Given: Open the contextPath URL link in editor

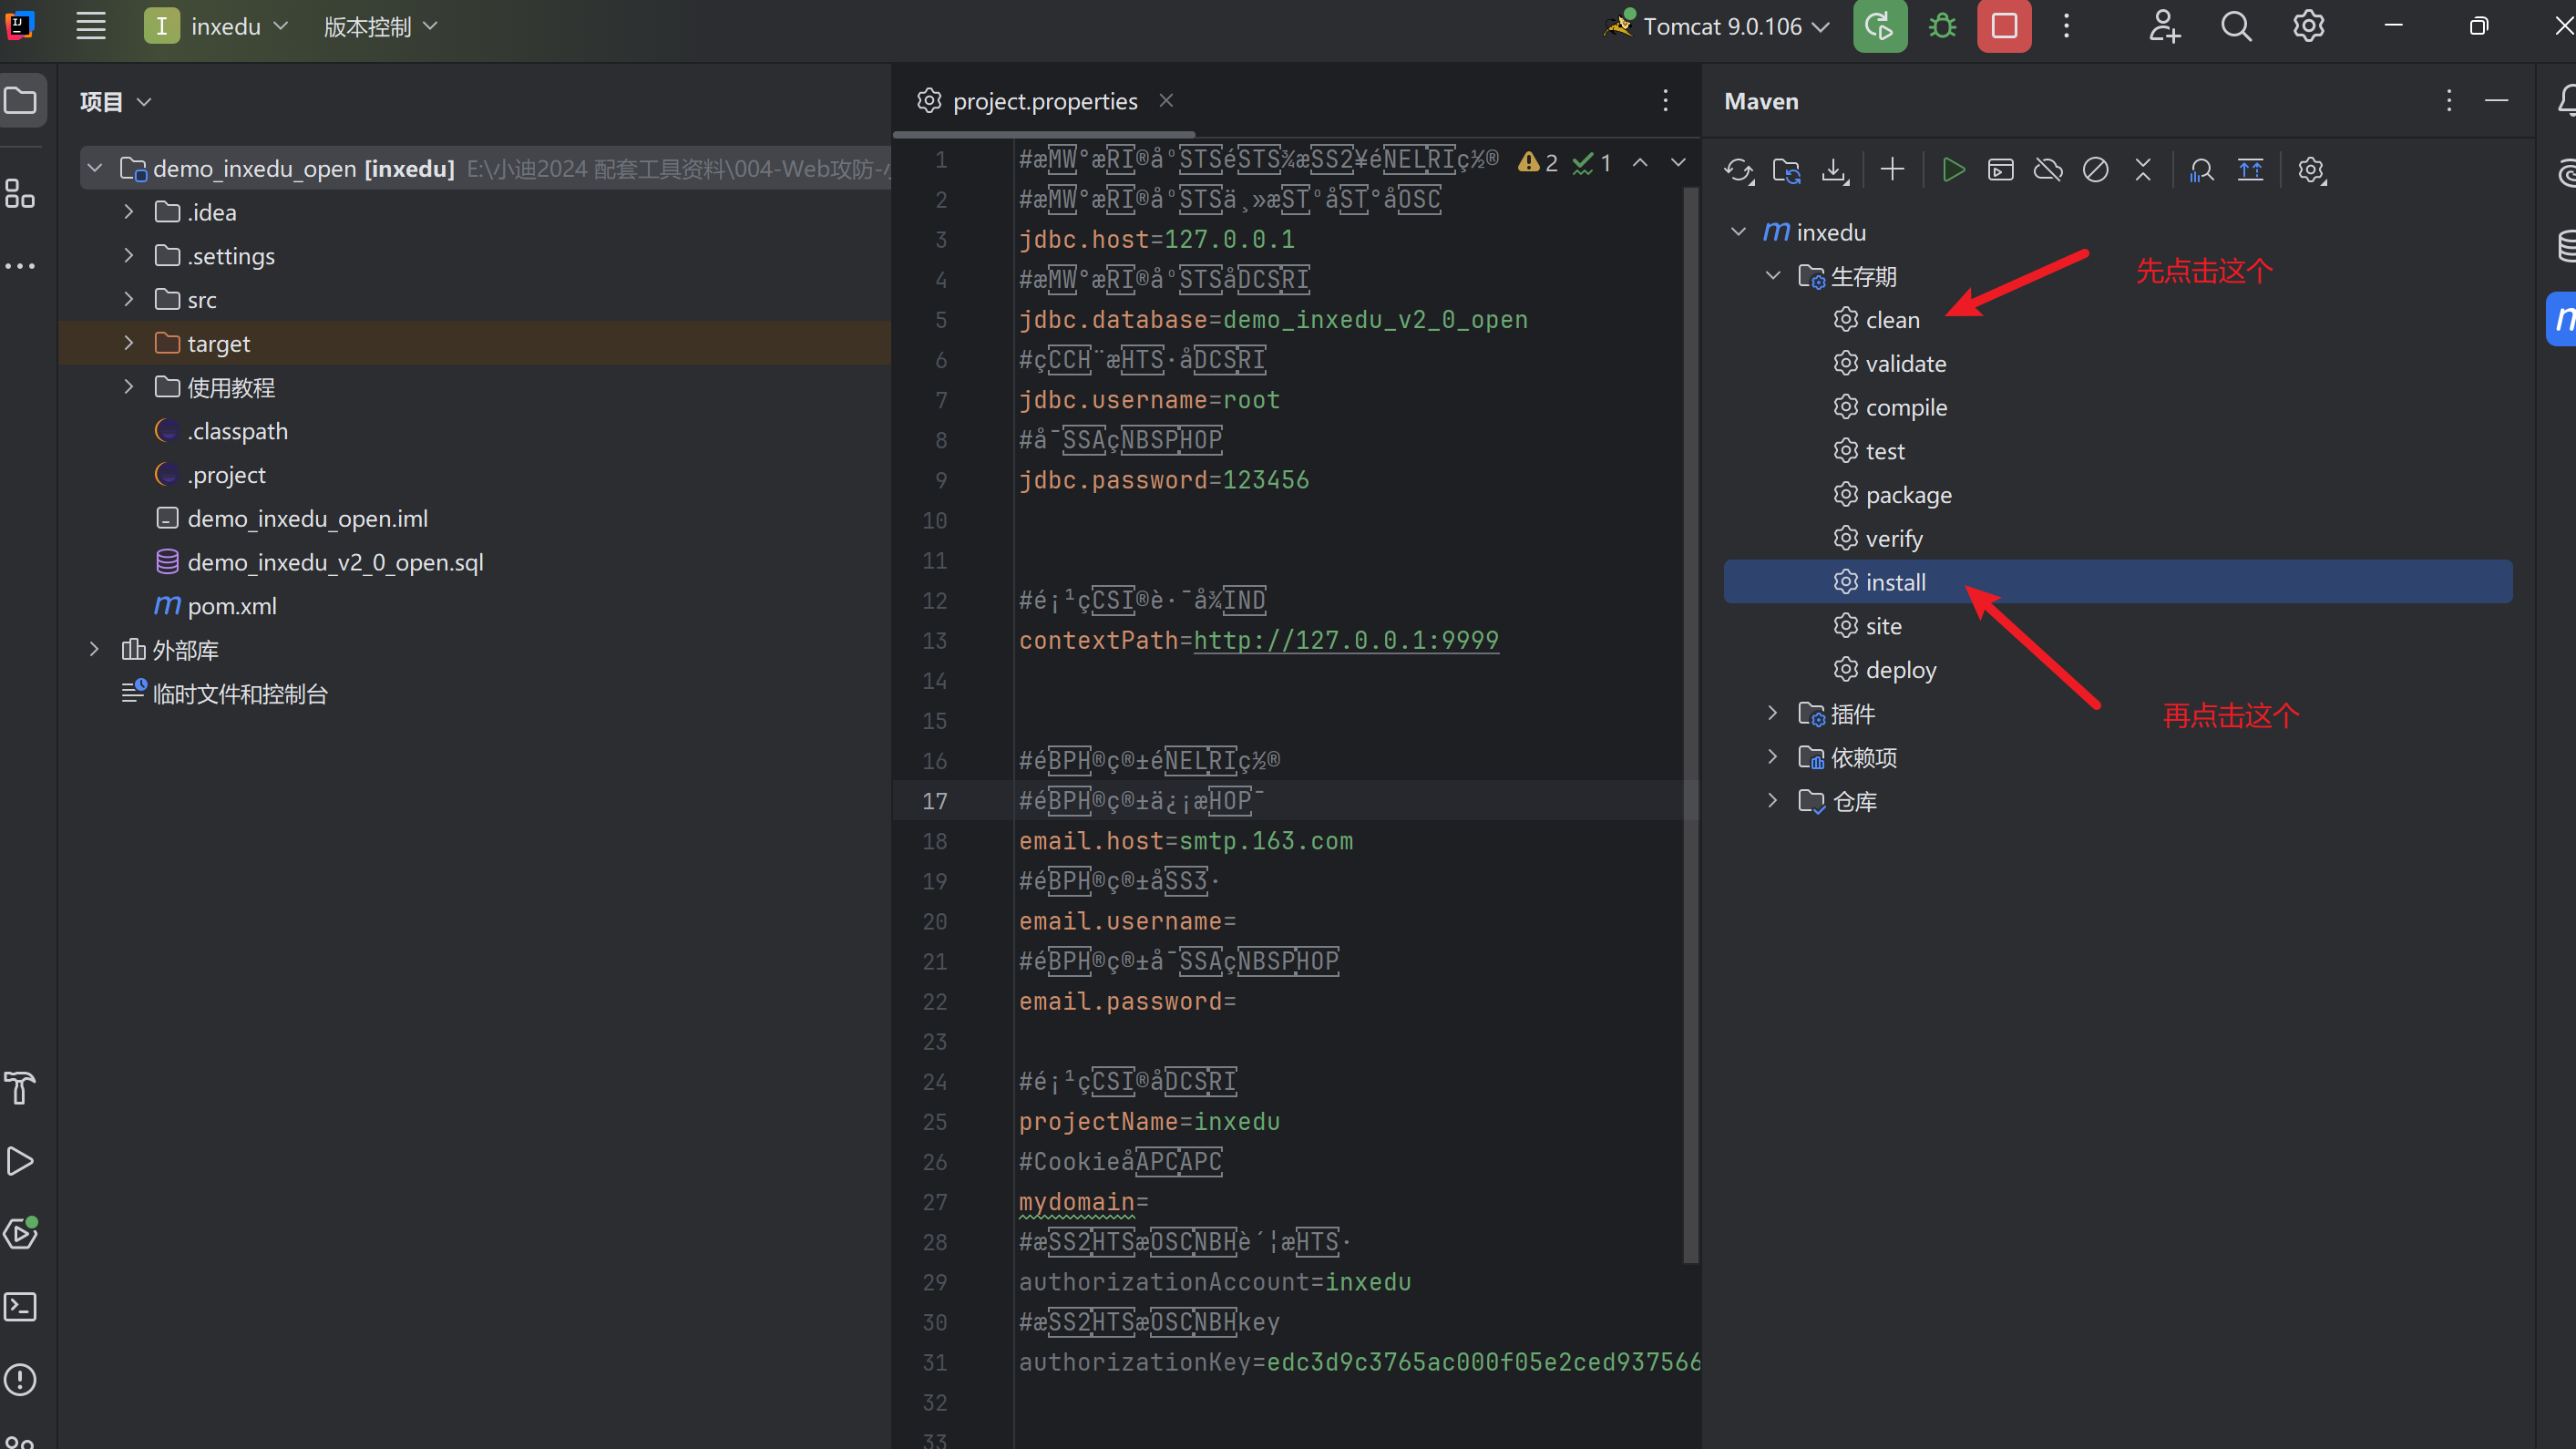Looking at the screenshot, I should point(1345,640).
